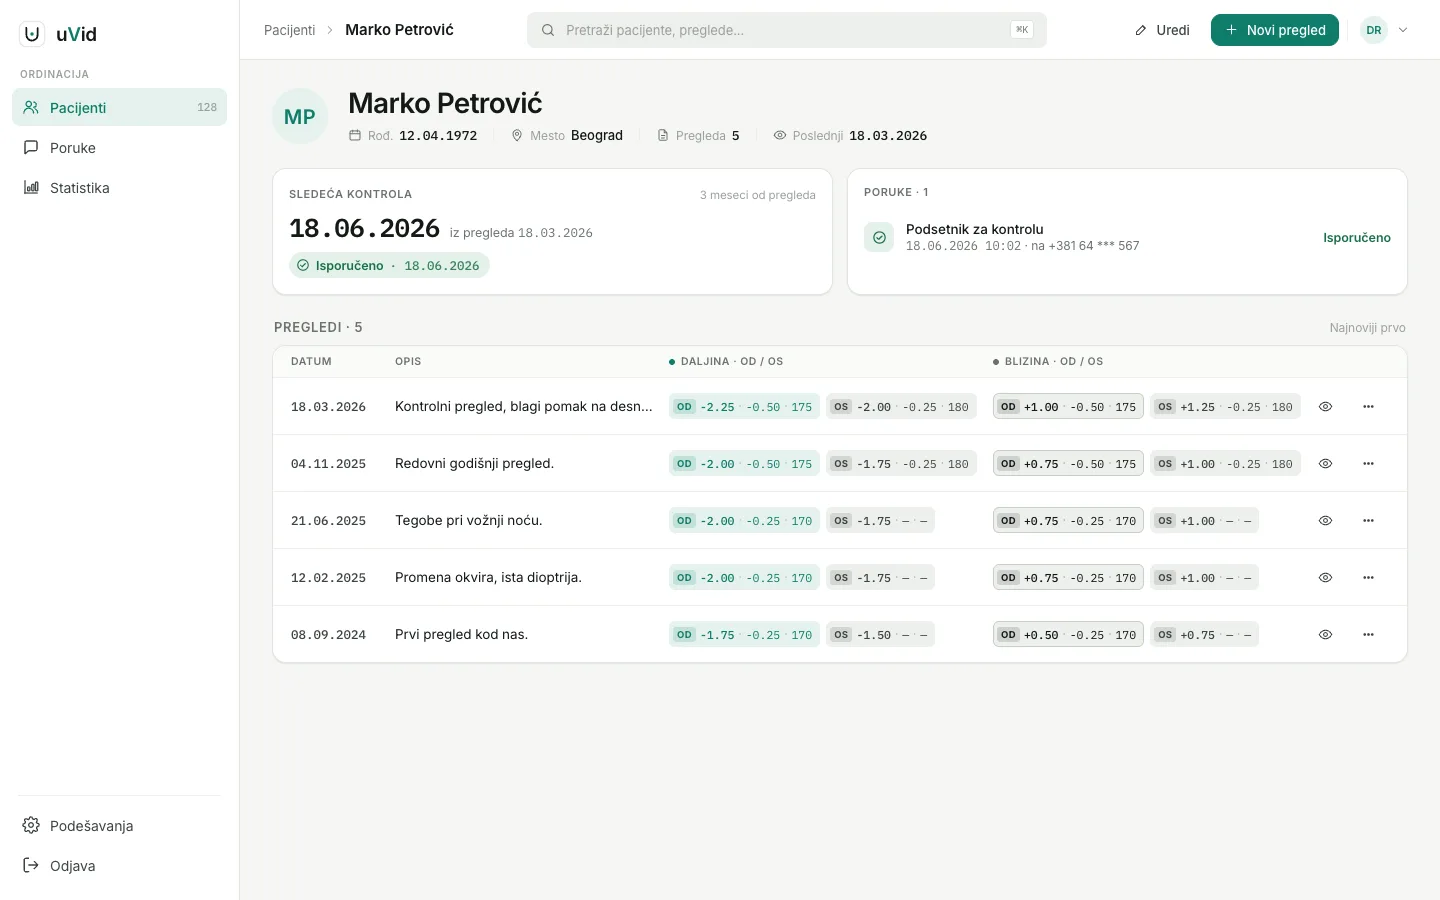The image size is (1440, 900).
Task: Open more options for the 08.09.2024 exam
Action: (x=1368, y=635)
